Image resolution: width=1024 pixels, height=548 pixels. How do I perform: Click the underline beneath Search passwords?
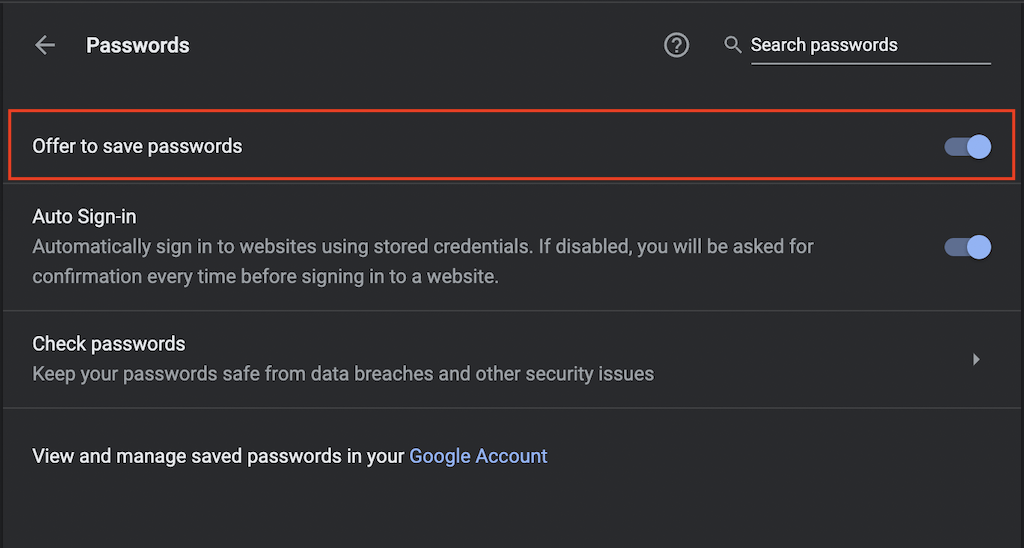pos(870,63)
